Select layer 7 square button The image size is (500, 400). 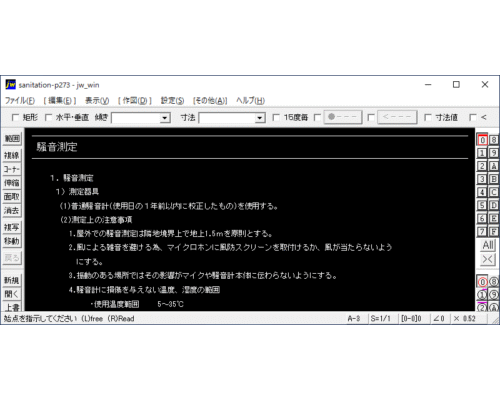tap(482, 231)
